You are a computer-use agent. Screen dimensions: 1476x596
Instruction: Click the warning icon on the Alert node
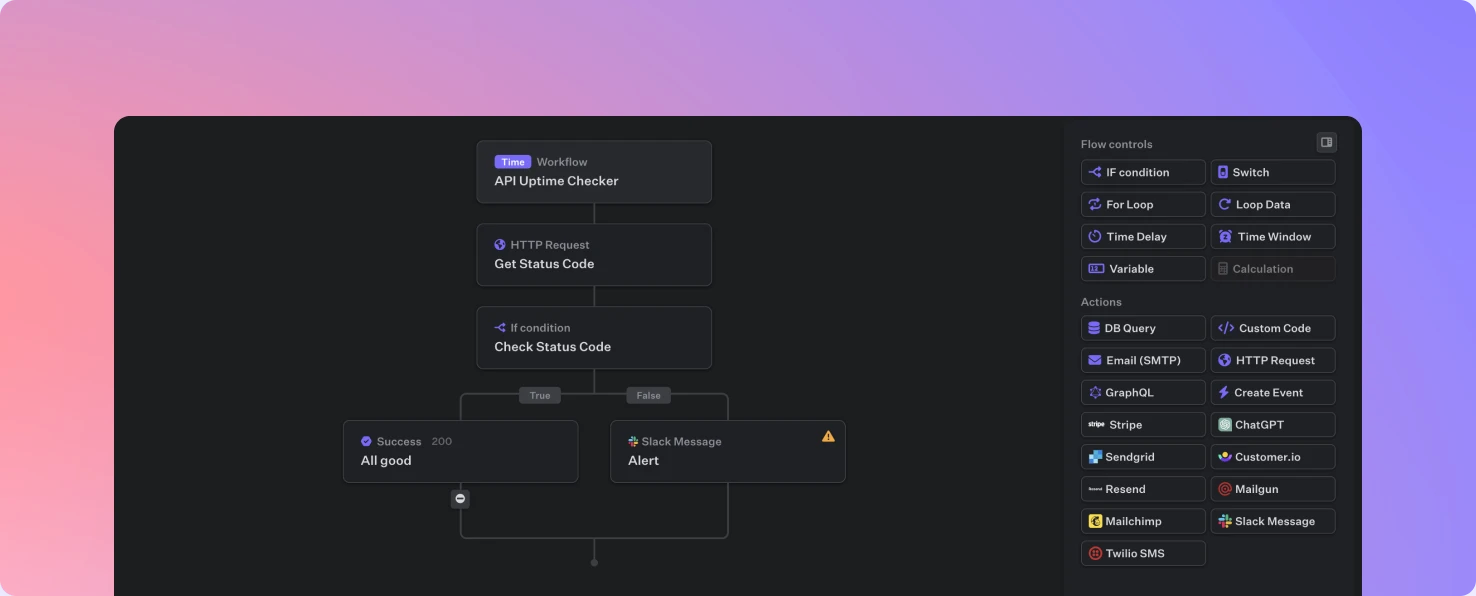(828, 436)
